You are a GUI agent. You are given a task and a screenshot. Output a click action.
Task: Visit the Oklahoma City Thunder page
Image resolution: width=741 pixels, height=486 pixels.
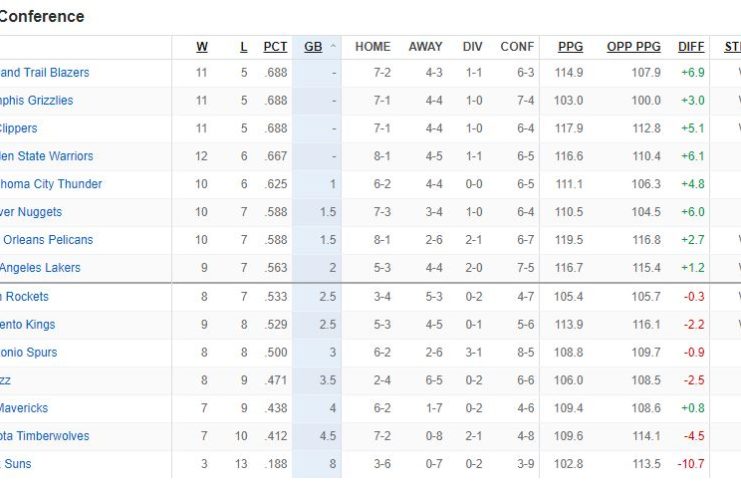(51, 185)
